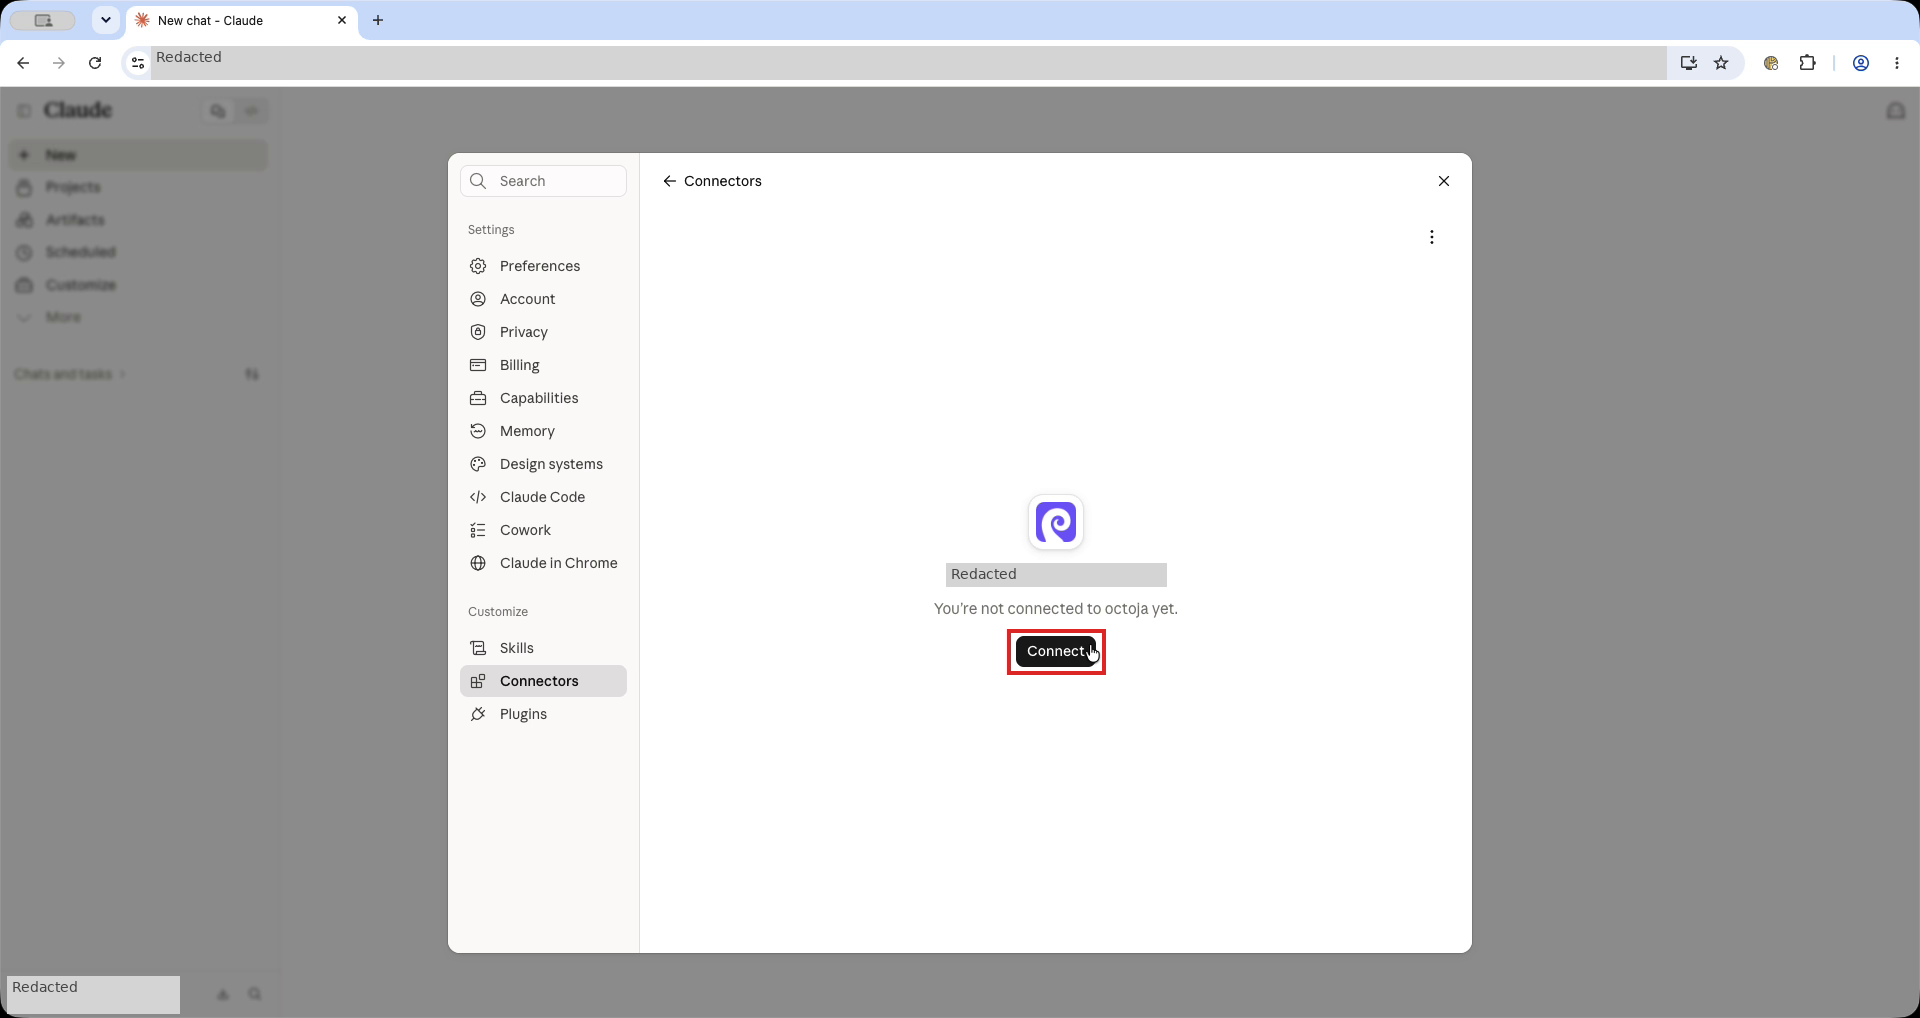The image size is (1920, 1018).
Task: Open Preferences settings
Action: click(x=543, y=266)
